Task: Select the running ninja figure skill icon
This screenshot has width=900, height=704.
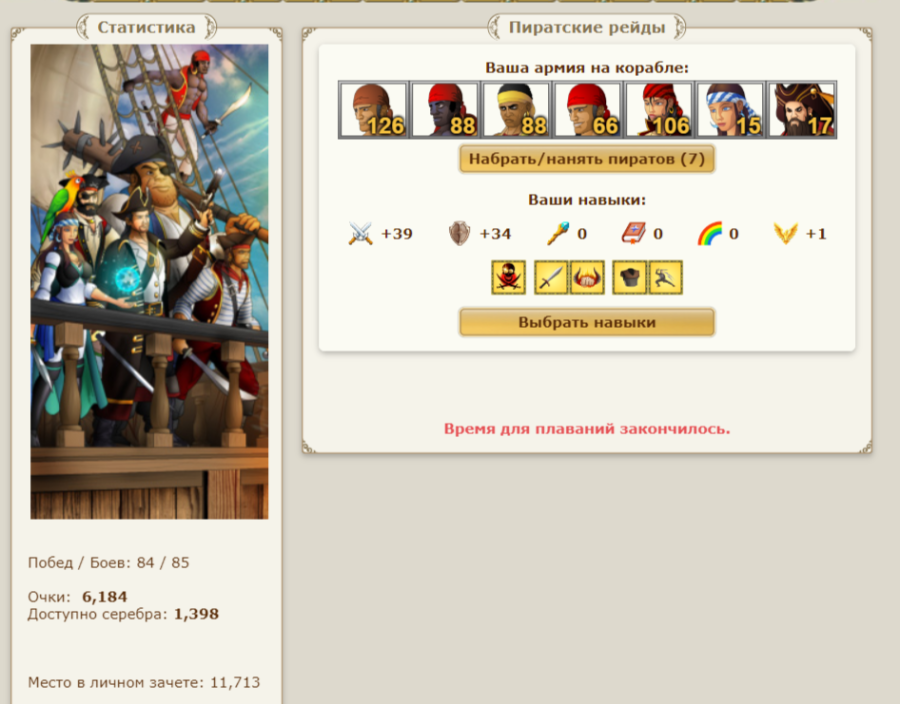Action: pyautogui.click(x=665, y=278)
